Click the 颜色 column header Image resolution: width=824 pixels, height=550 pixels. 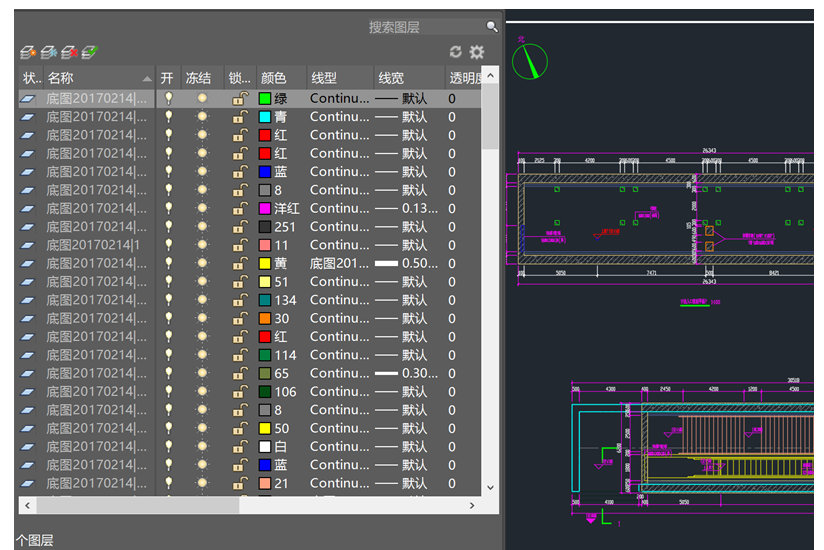coord(274,78)
